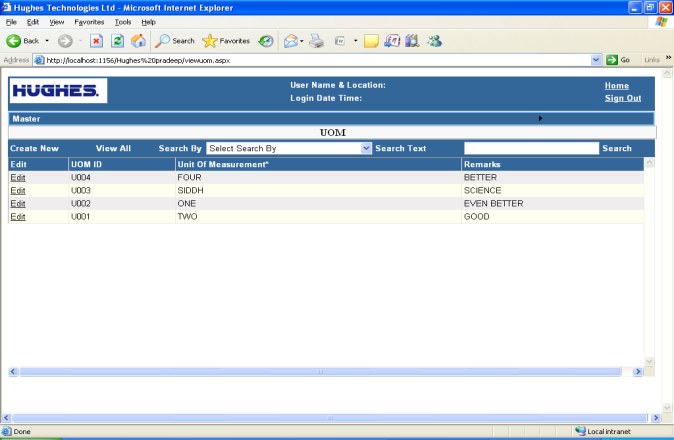Click the Create New link

tap(34, 148)
